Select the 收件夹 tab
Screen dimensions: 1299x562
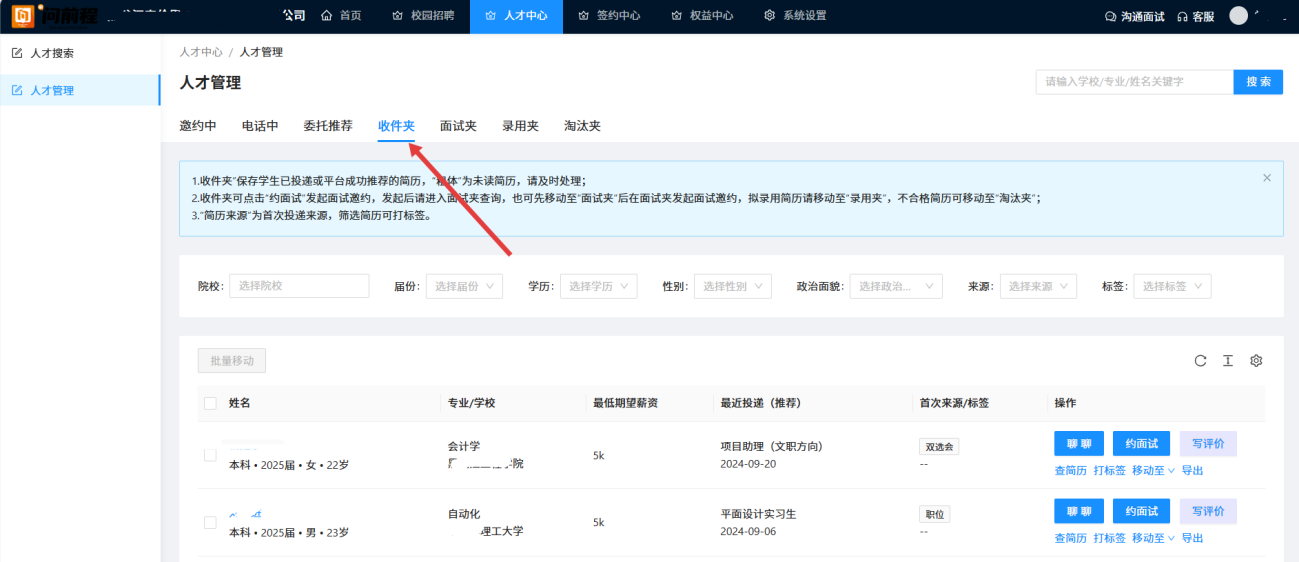(x=396, y=126)
